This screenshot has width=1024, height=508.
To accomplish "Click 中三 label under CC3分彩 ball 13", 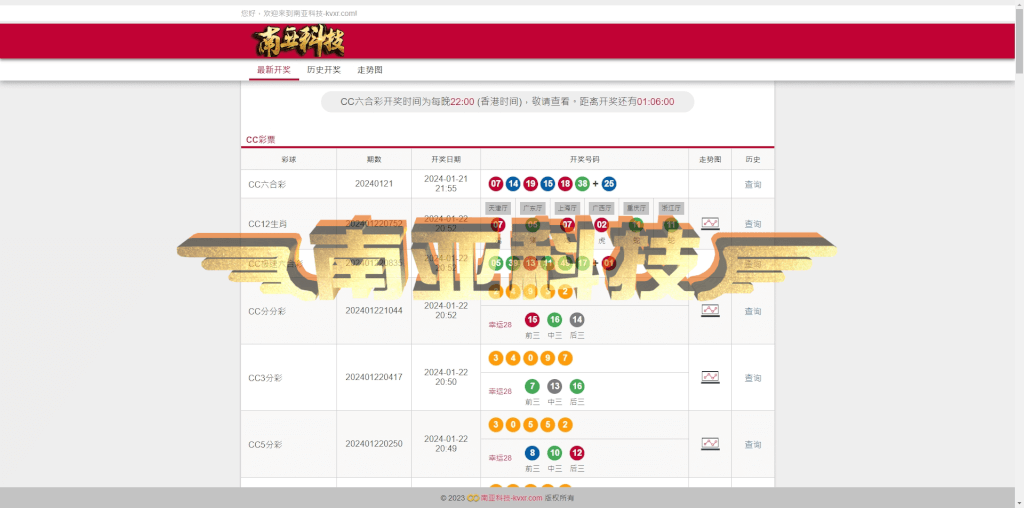I will point(554,402).
